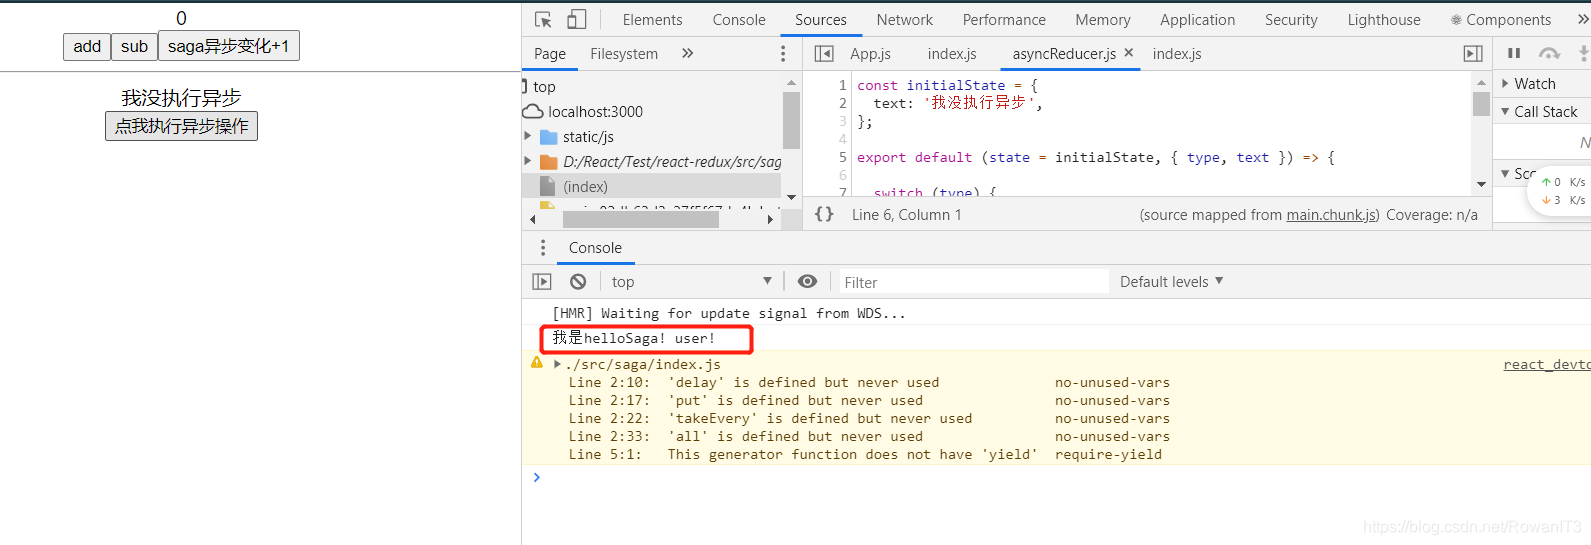
Task: Select line number 5 in the editor
Action: click(x=843, y=157)
